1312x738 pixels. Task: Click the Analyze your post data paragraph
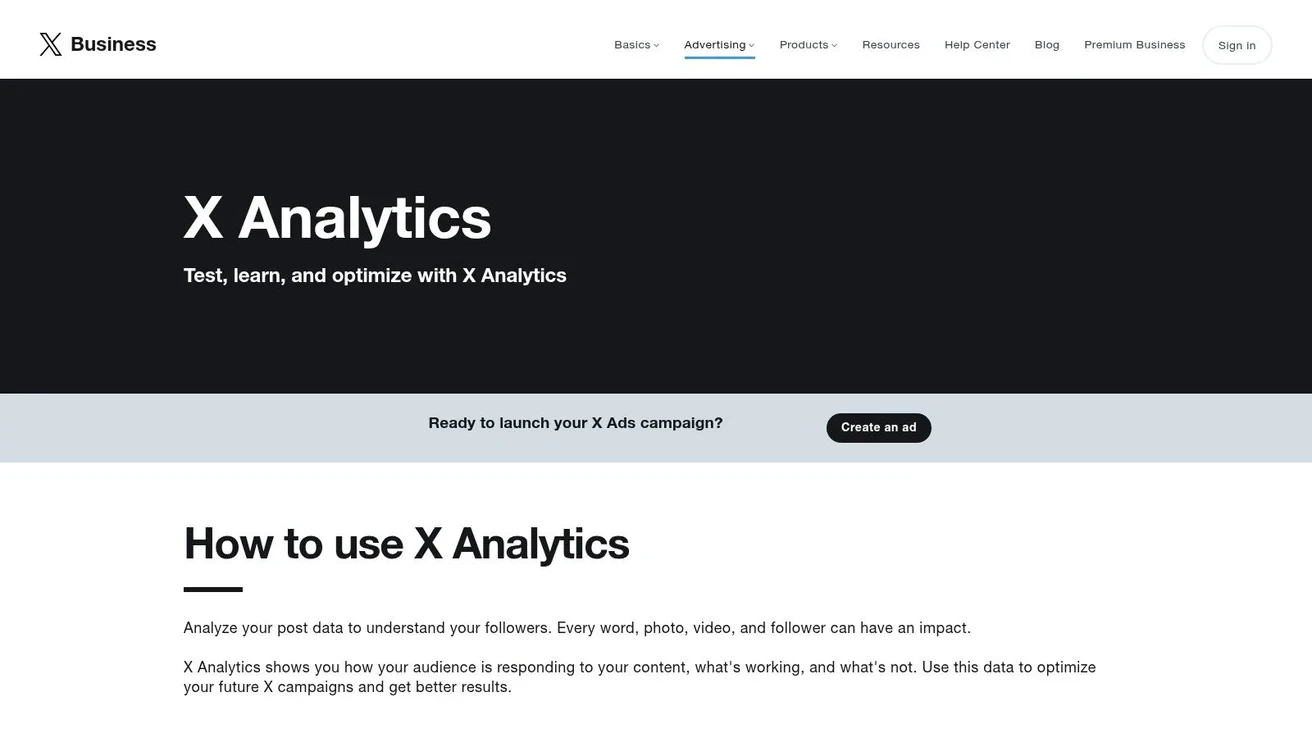point(577,628)
